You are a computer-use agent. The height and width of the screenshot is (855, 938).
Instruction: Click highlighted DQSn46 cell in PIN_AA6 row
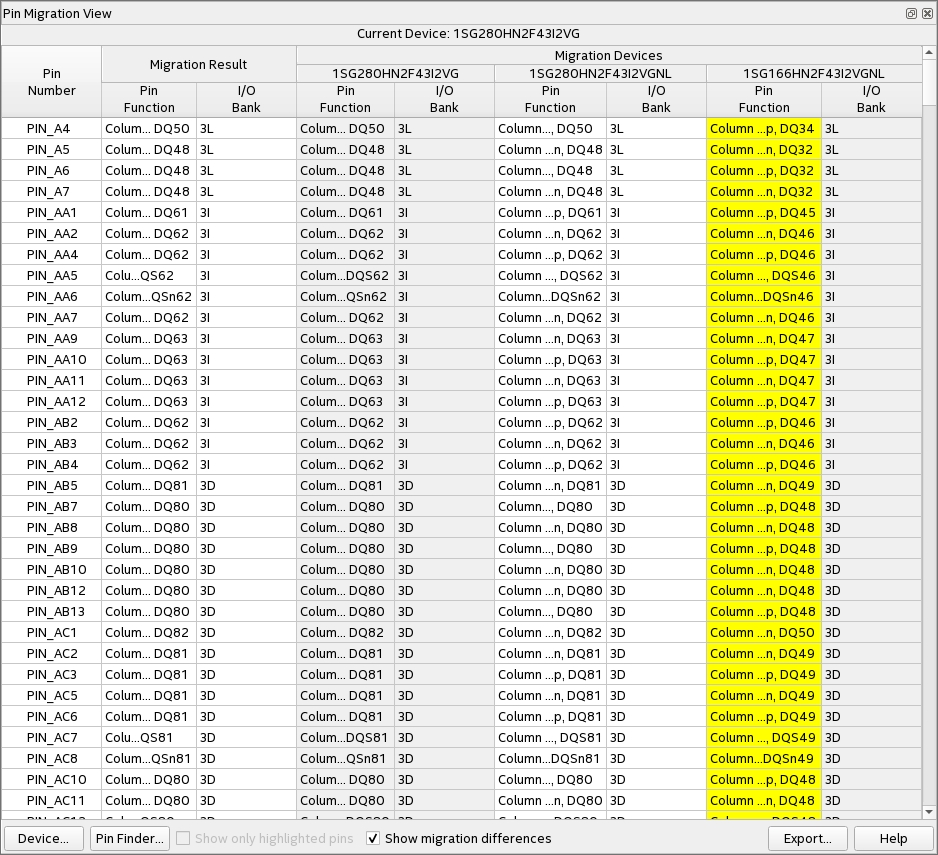(x=764, y=296)
